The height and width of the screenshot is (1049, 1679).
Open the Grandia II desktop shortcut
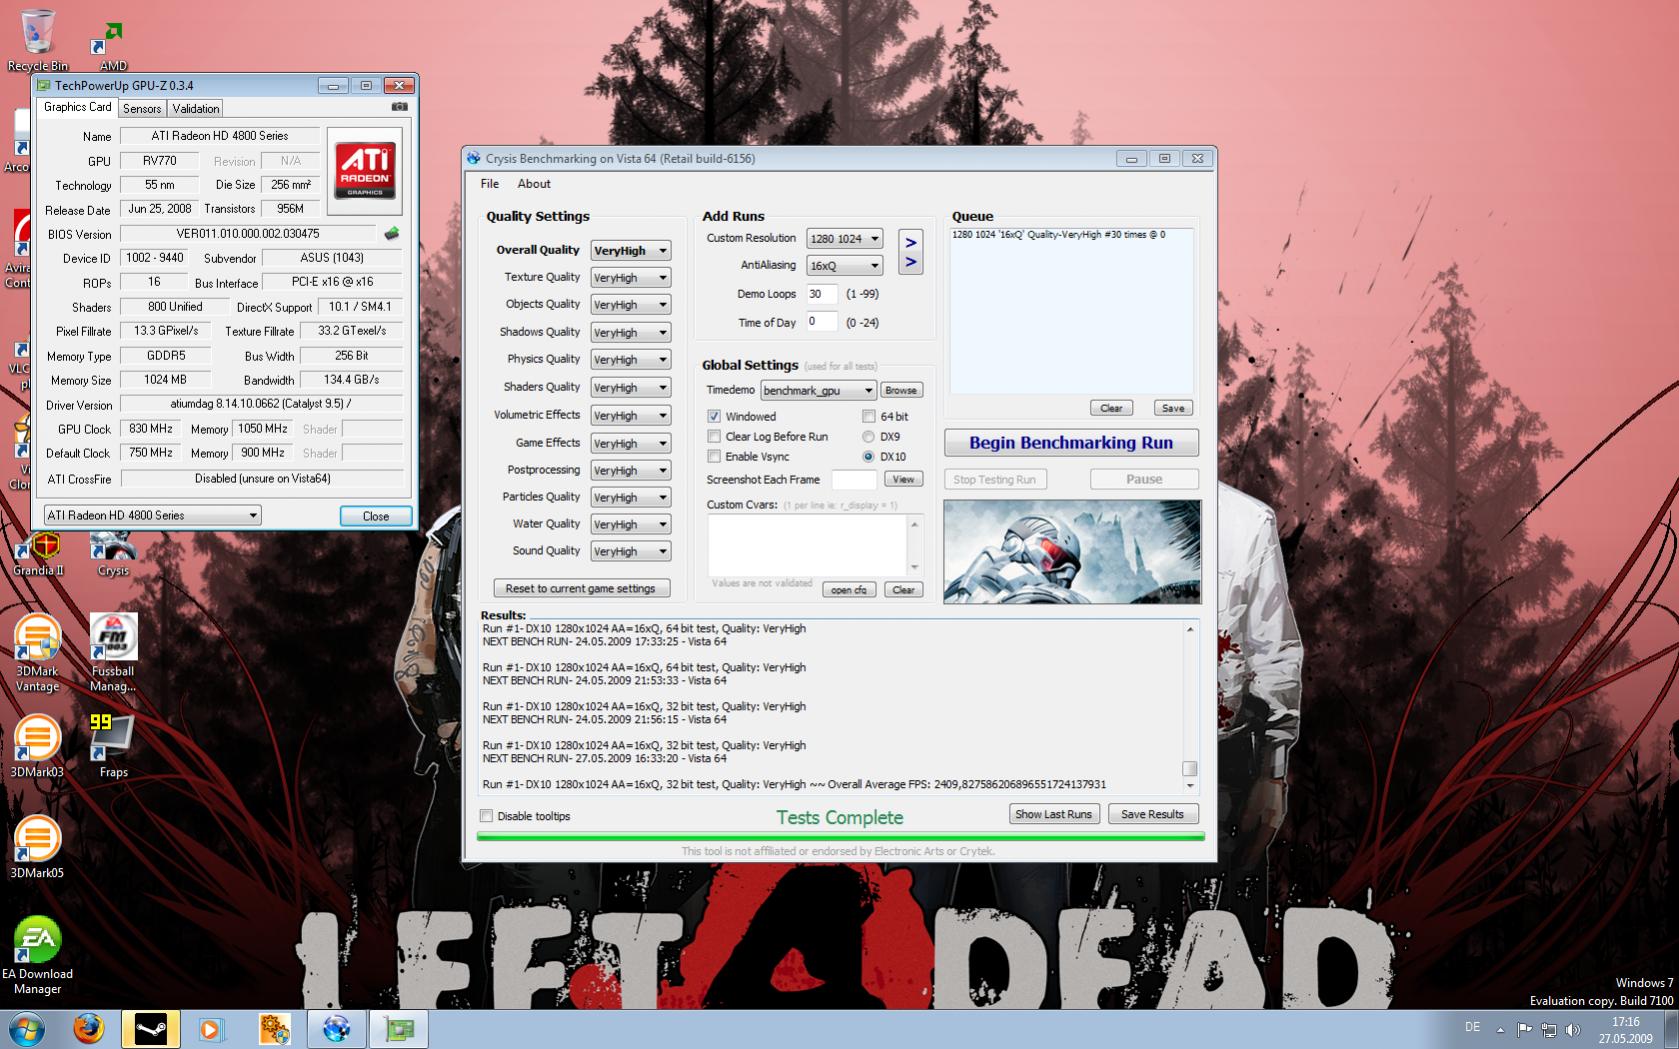[x=38, y=554]
